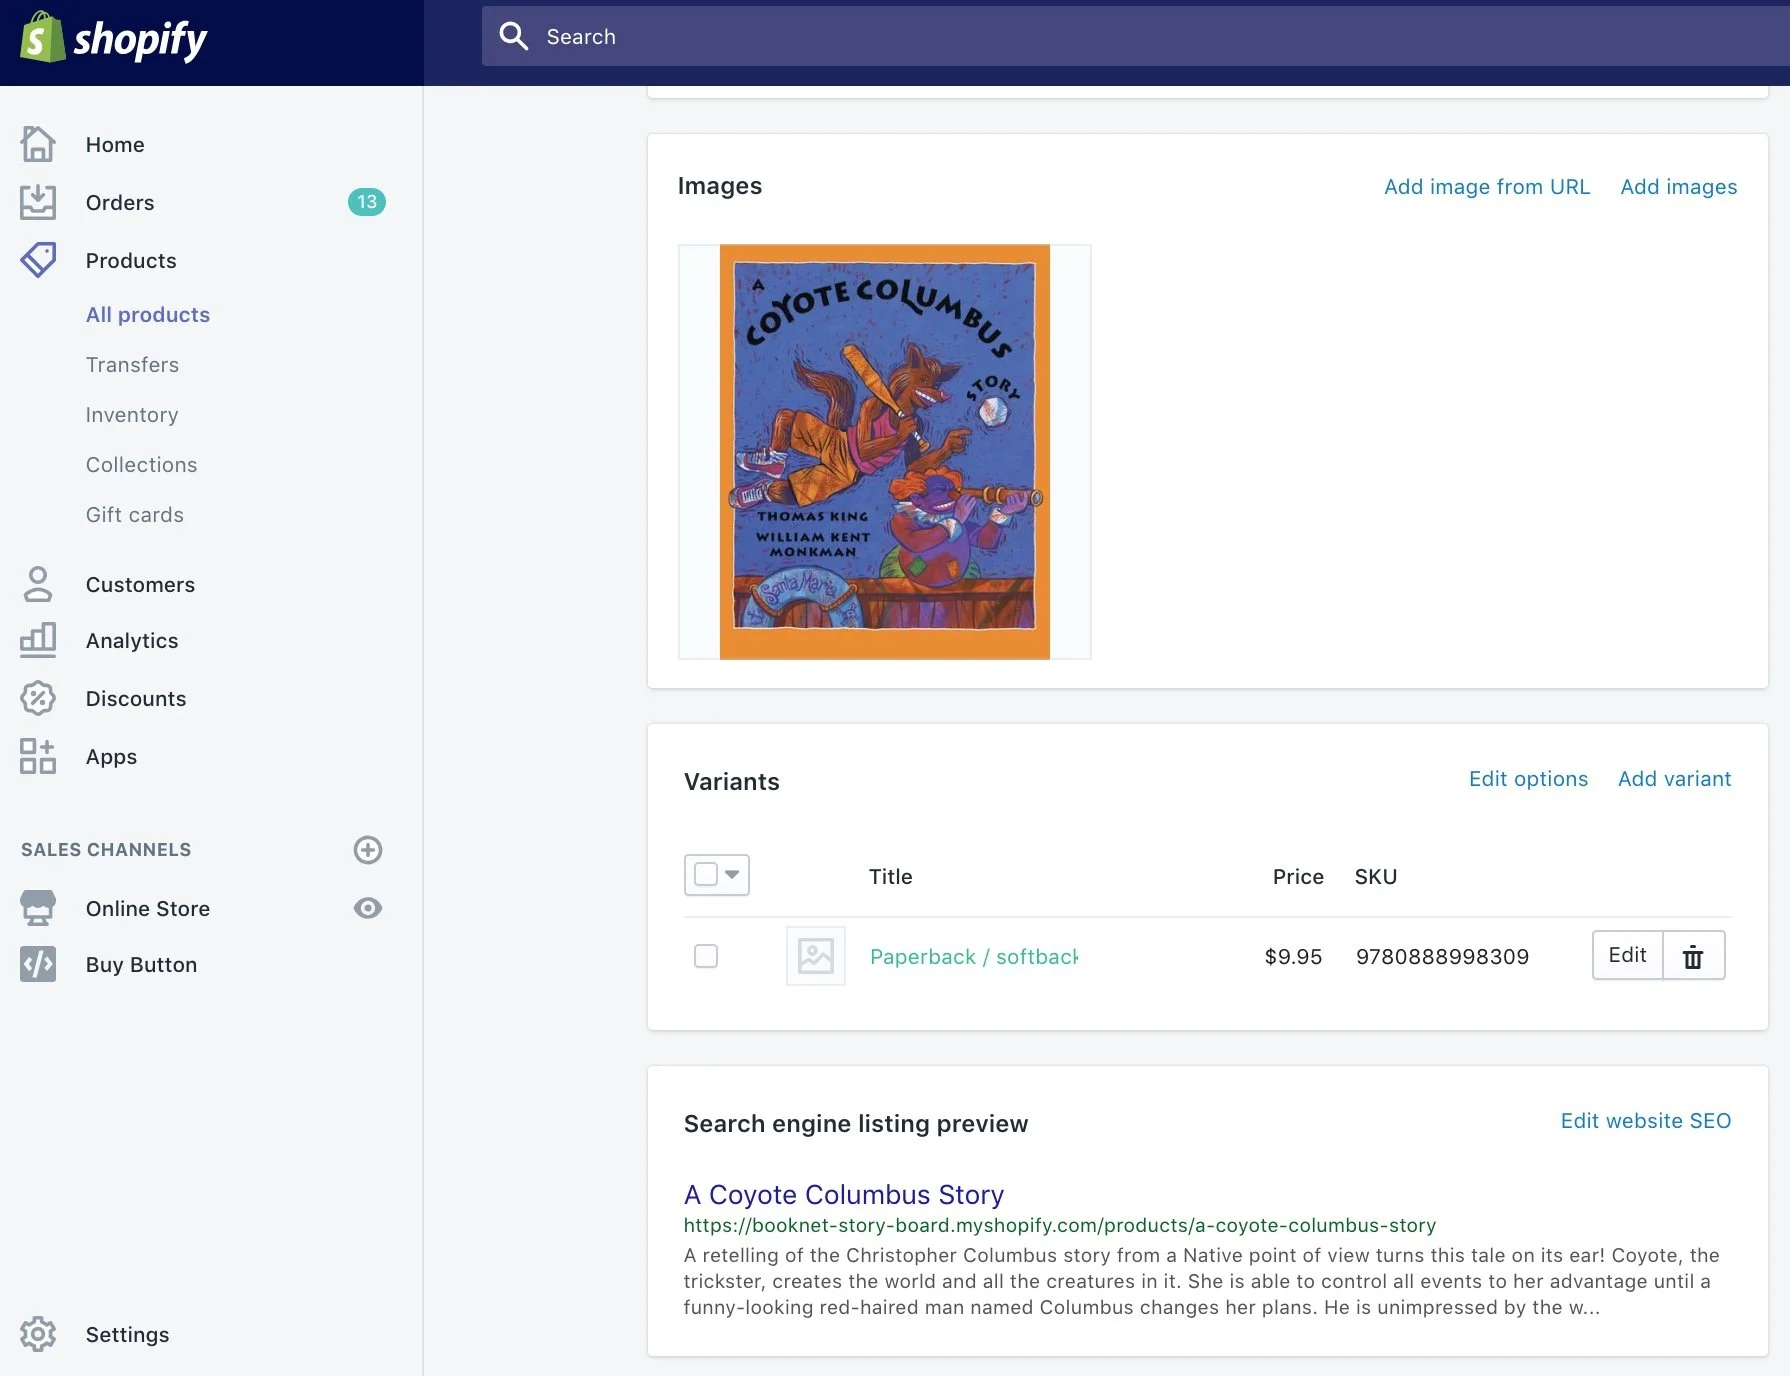Open Transfers under Products
Image resolution: width=1790 pixels, height=1376 pixels.
[132, 365]
